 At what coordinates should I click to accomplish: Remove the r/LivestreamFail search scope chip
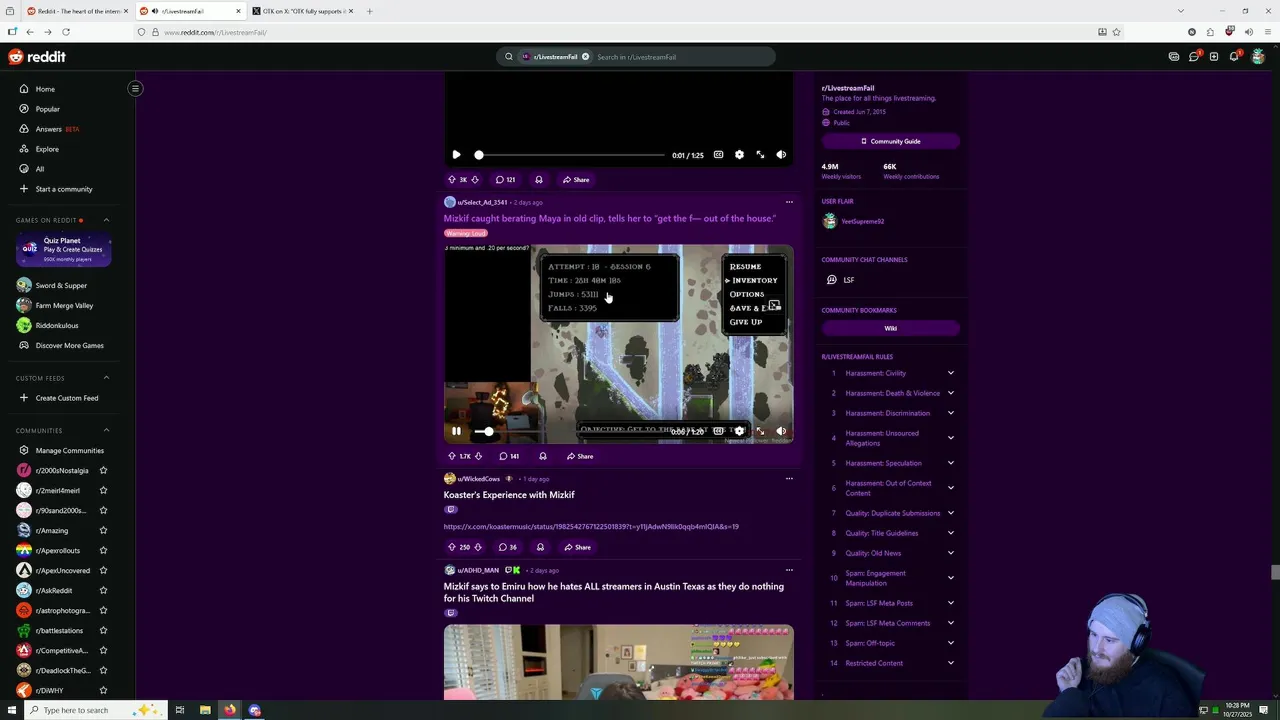coord(585,57)
